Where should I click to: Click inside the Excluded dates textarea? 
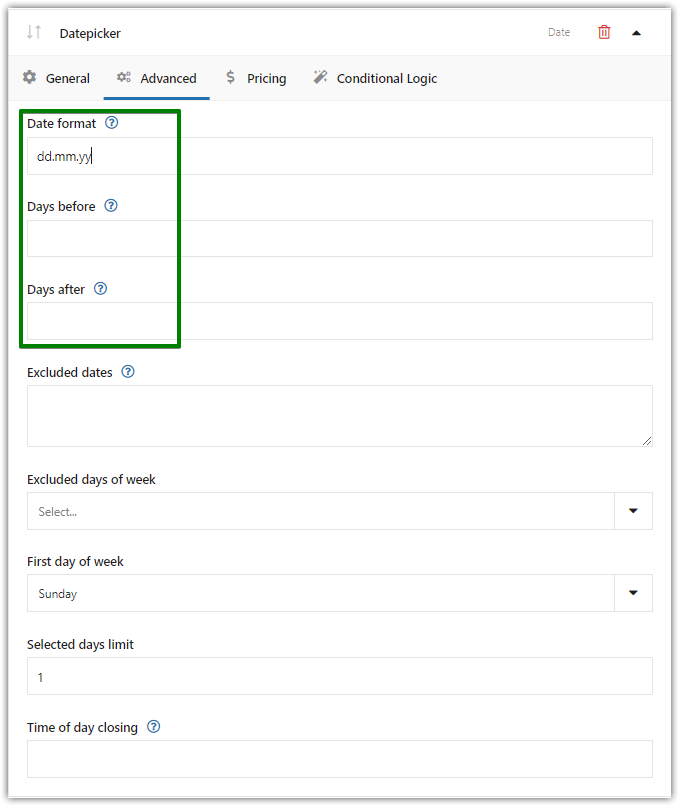pyautogui.click(x=340, y=416)
